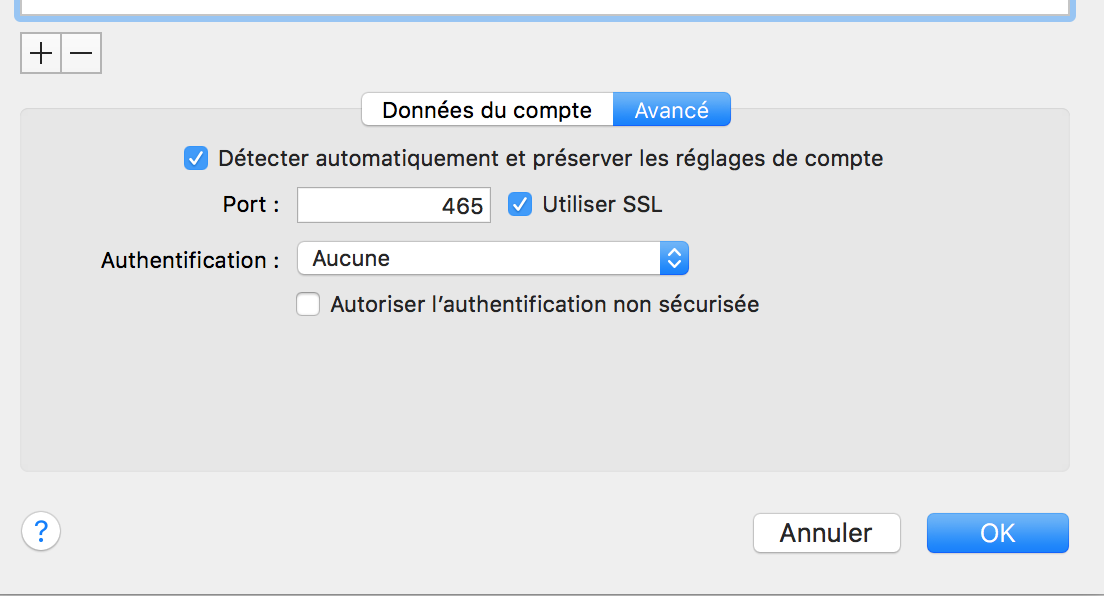Screen dimensions: 1104x596
Task: Click the "Utiliser SSL" label text
Action: pos(602,205)
